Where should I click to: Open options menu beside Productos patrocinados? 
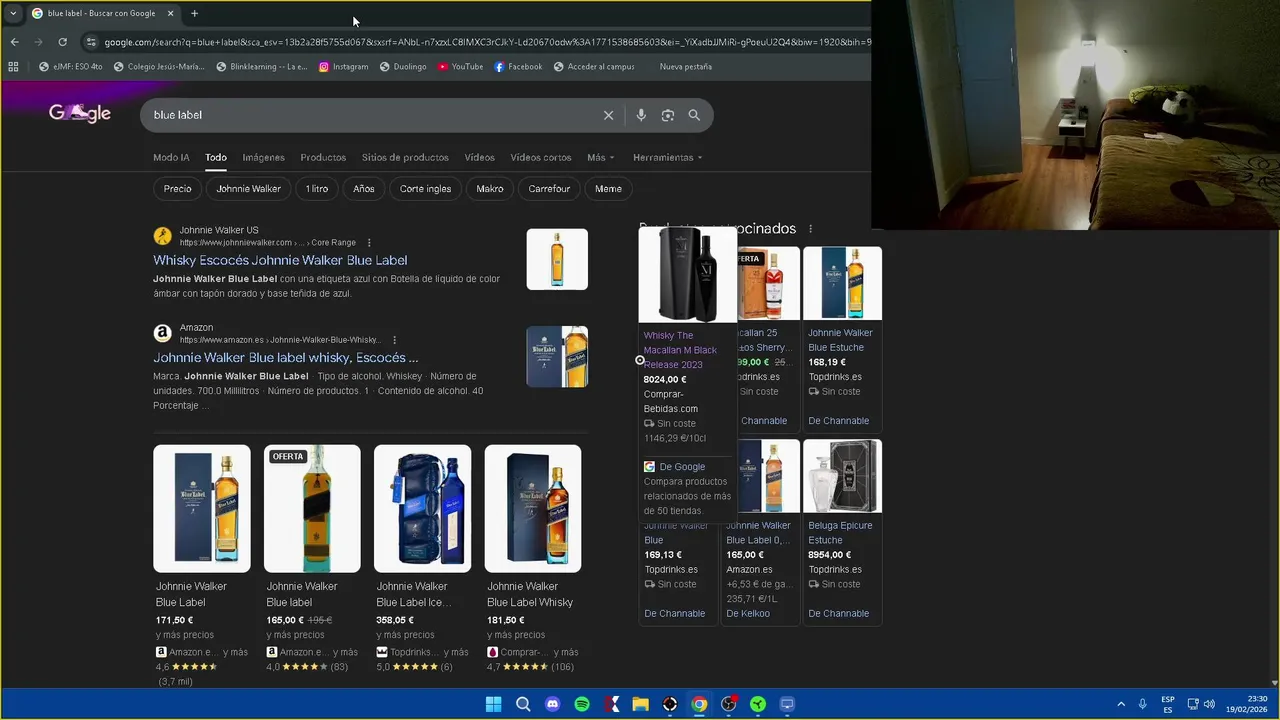(810, 229)
